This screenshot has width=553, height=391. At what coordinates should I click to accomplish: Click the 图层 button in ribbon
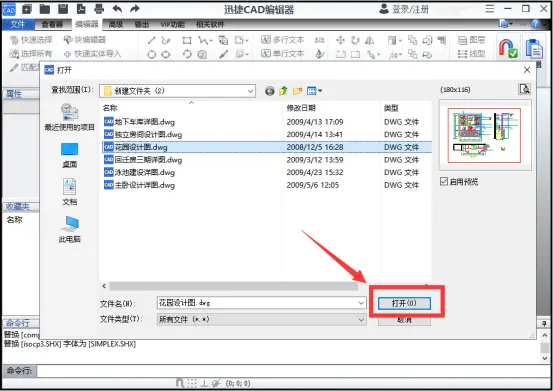click(472, 40)
